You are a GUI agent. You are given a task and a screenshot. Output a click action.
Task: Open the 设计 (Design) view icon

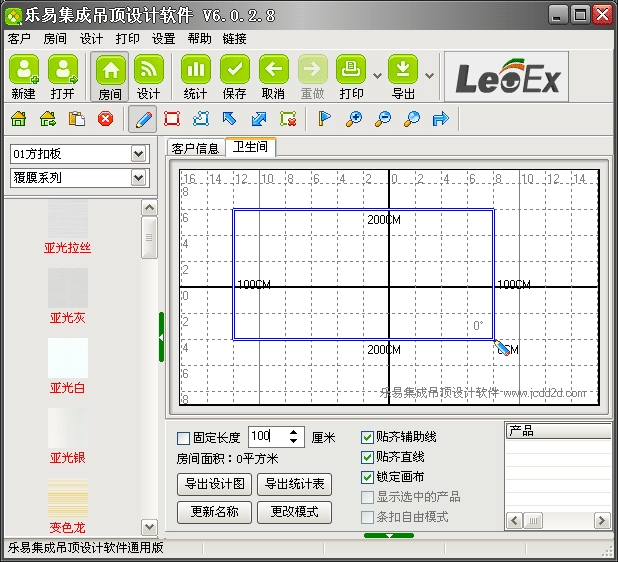point(149,71)
